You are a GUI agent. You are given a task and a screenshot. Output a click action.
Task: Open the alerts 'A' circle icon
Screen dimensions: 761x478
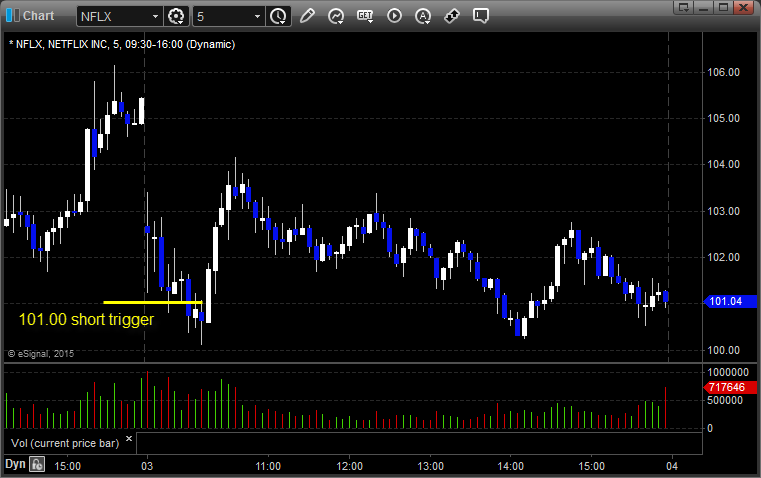[x=423, y=16]
